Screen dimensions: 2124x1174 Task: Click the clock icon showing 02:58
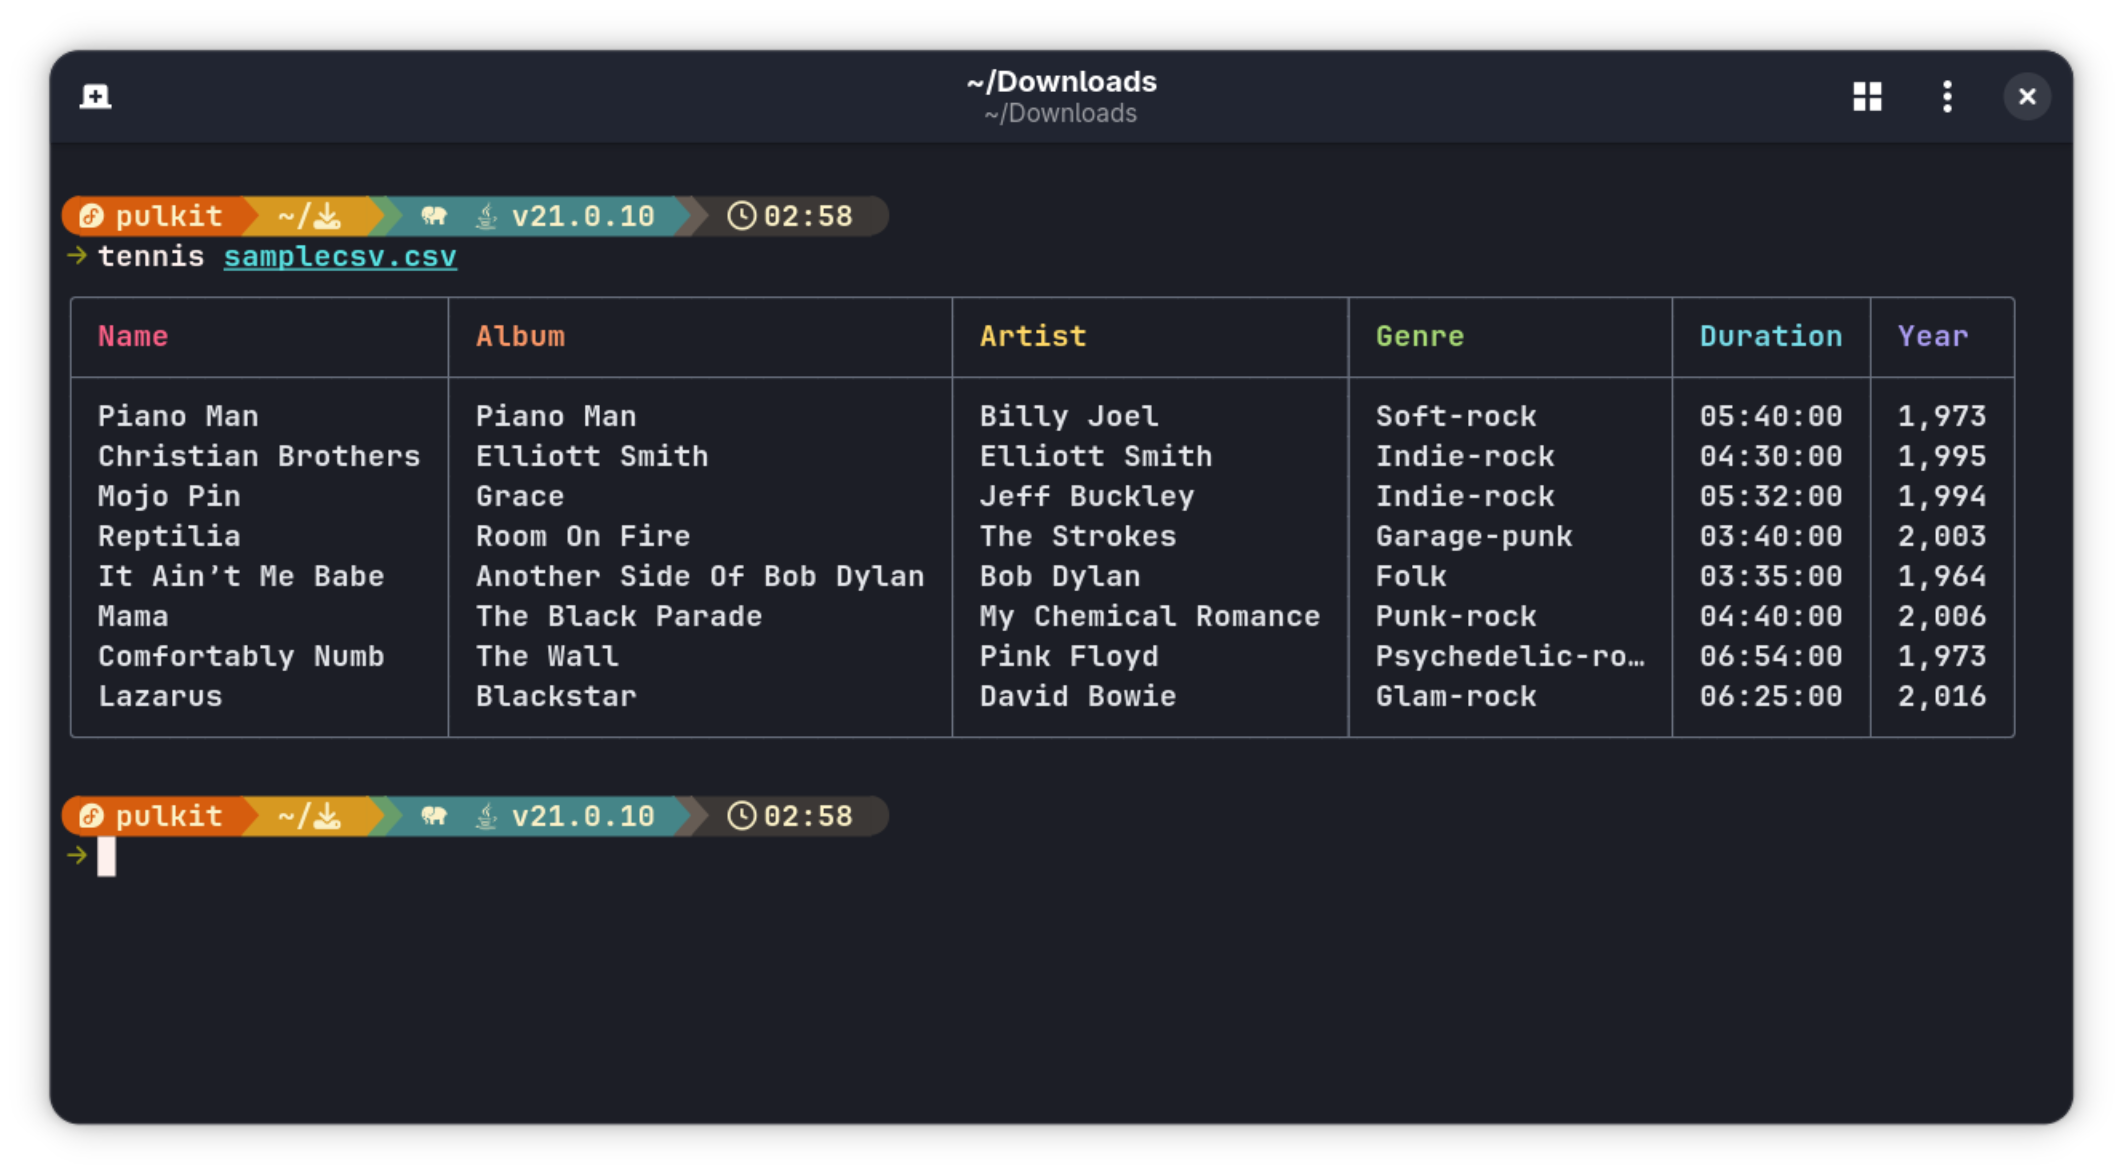click(x=741, y=215)
